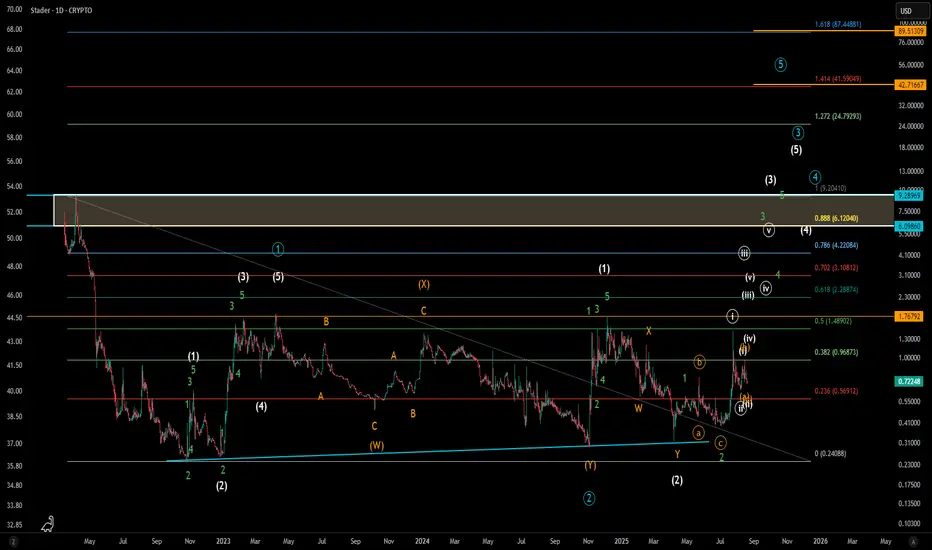Screen dimensions: 932x550
Task: Click the '1.272 (24.79293)' Fib label
Action: [x=837, y=116]
